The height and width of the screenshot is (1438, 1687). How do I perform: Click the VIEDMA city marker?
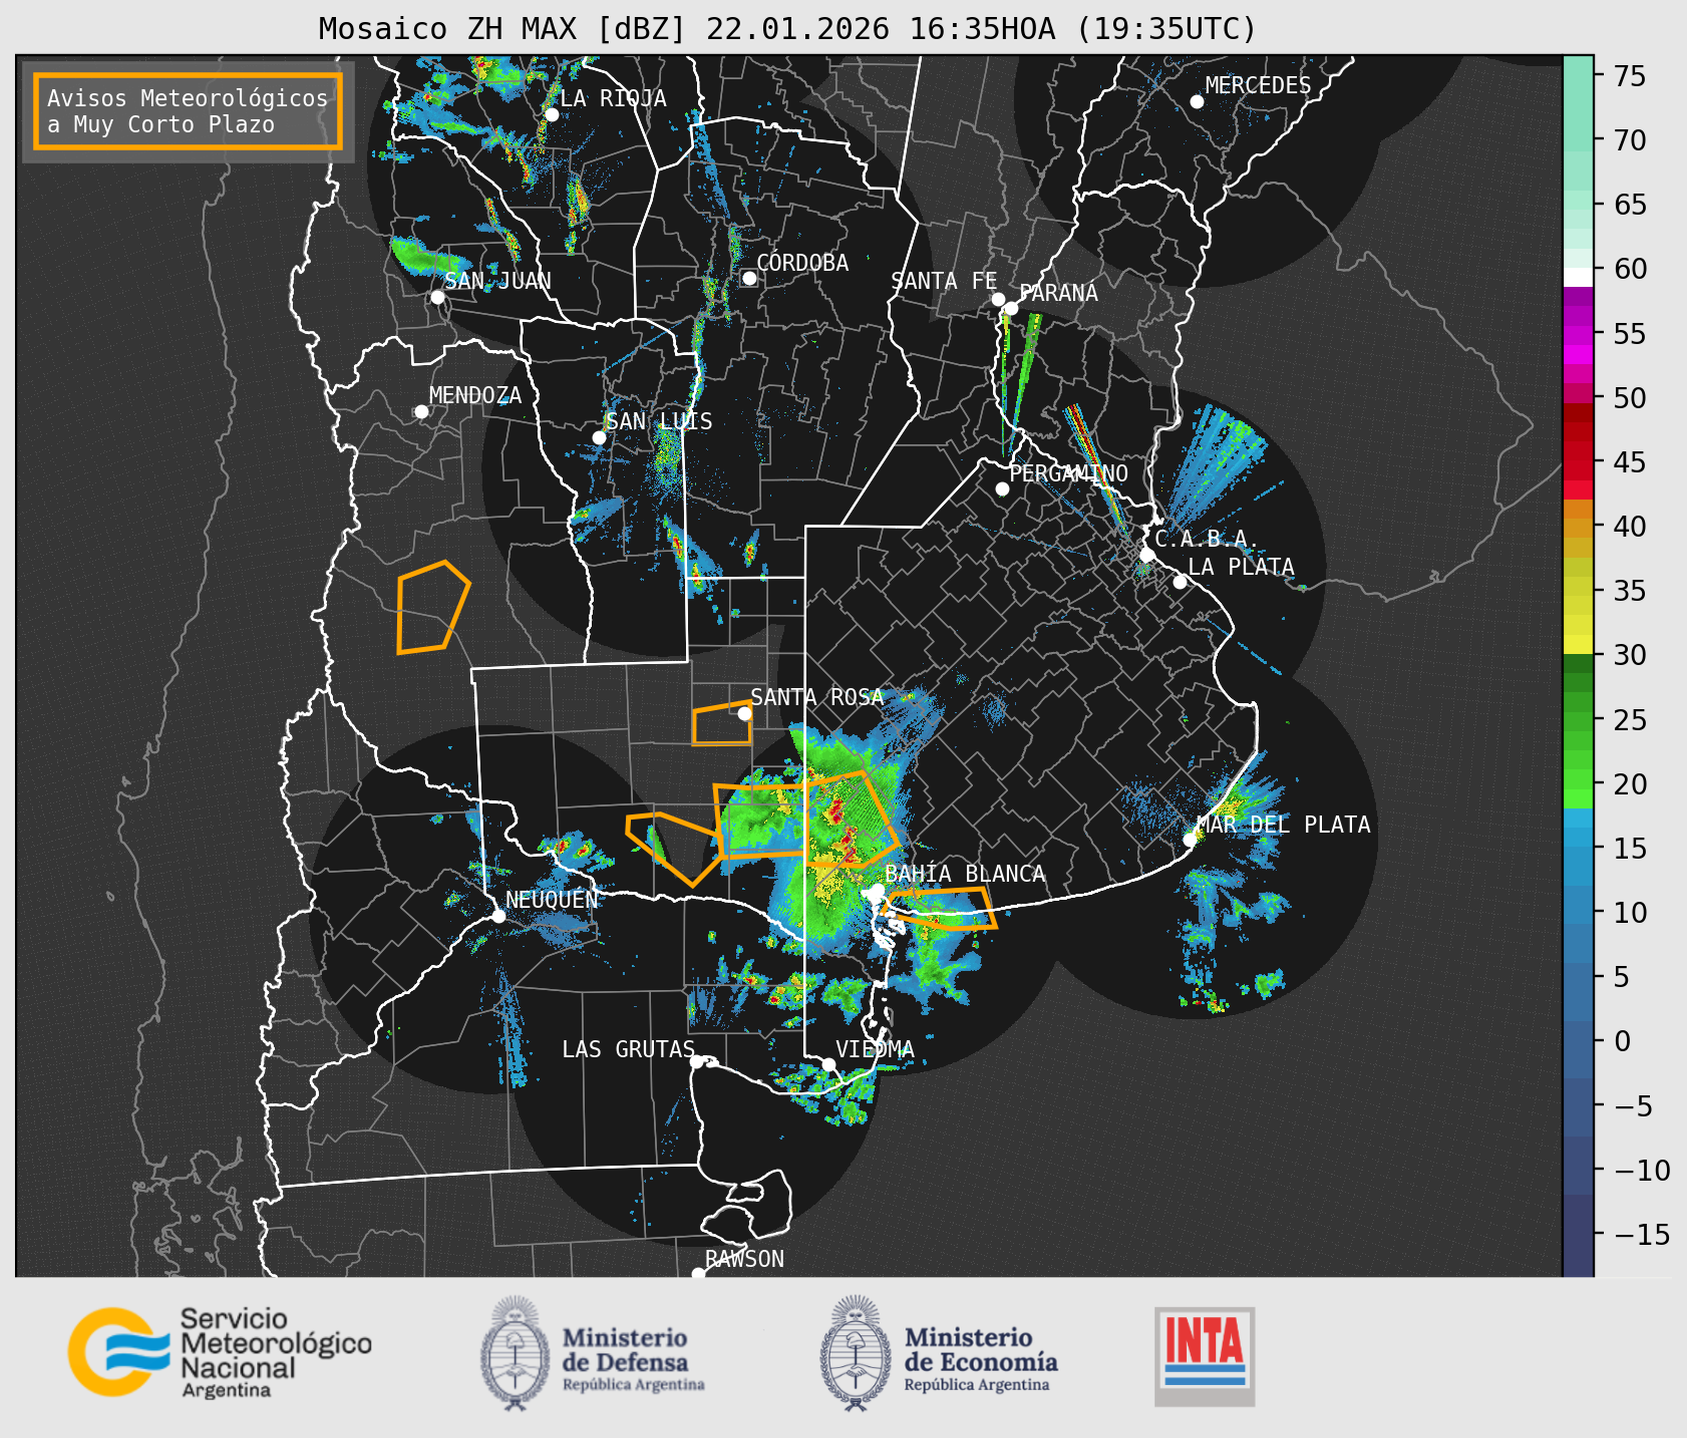coord(828,1064)
